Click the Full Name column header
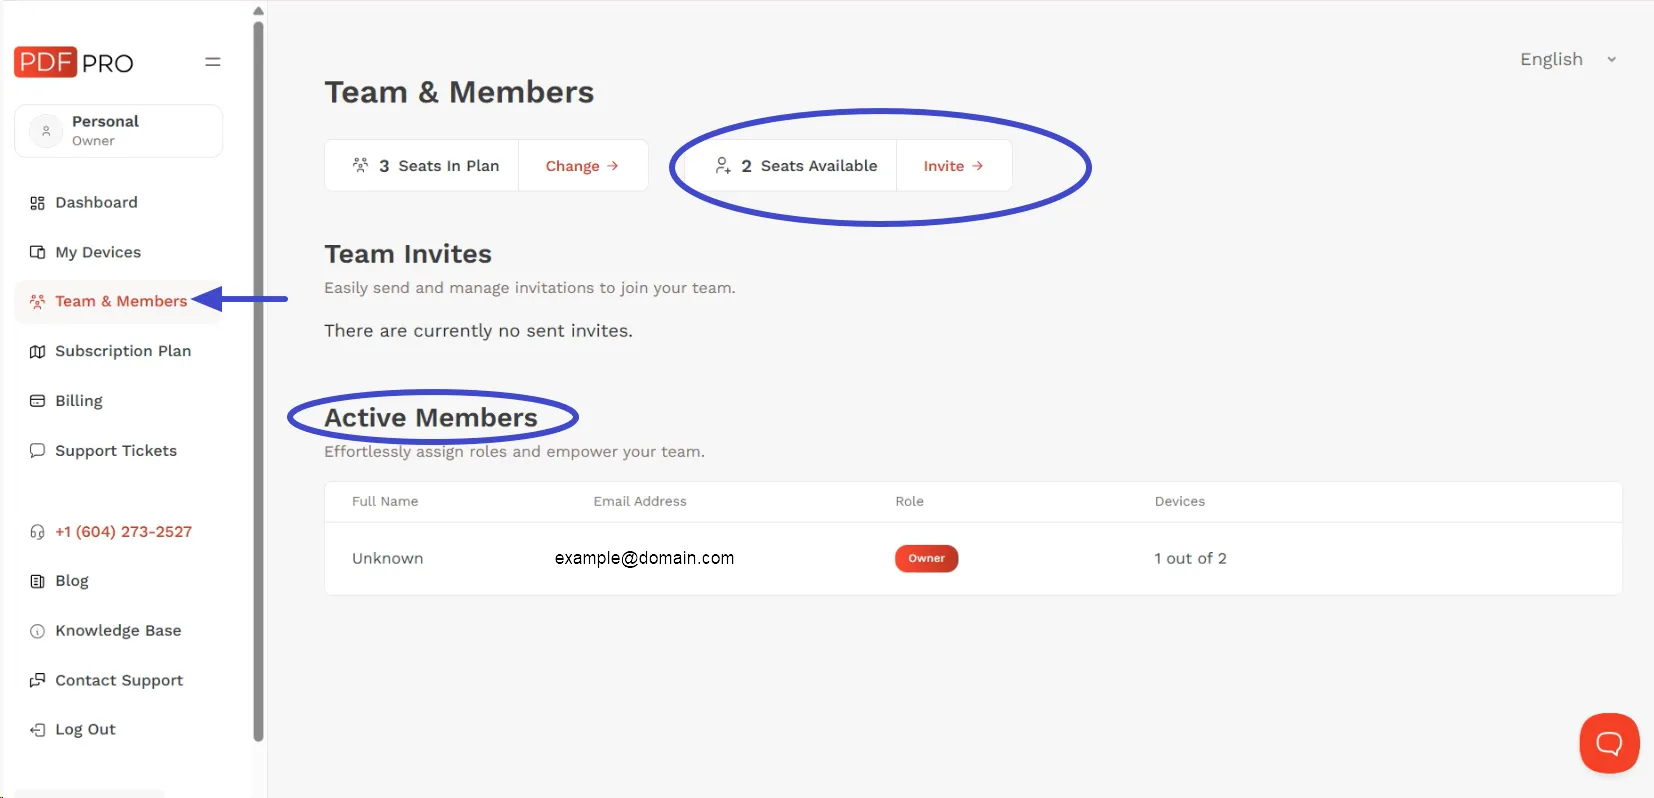Viewport: 1654px width, 798px height. [385, 502]
